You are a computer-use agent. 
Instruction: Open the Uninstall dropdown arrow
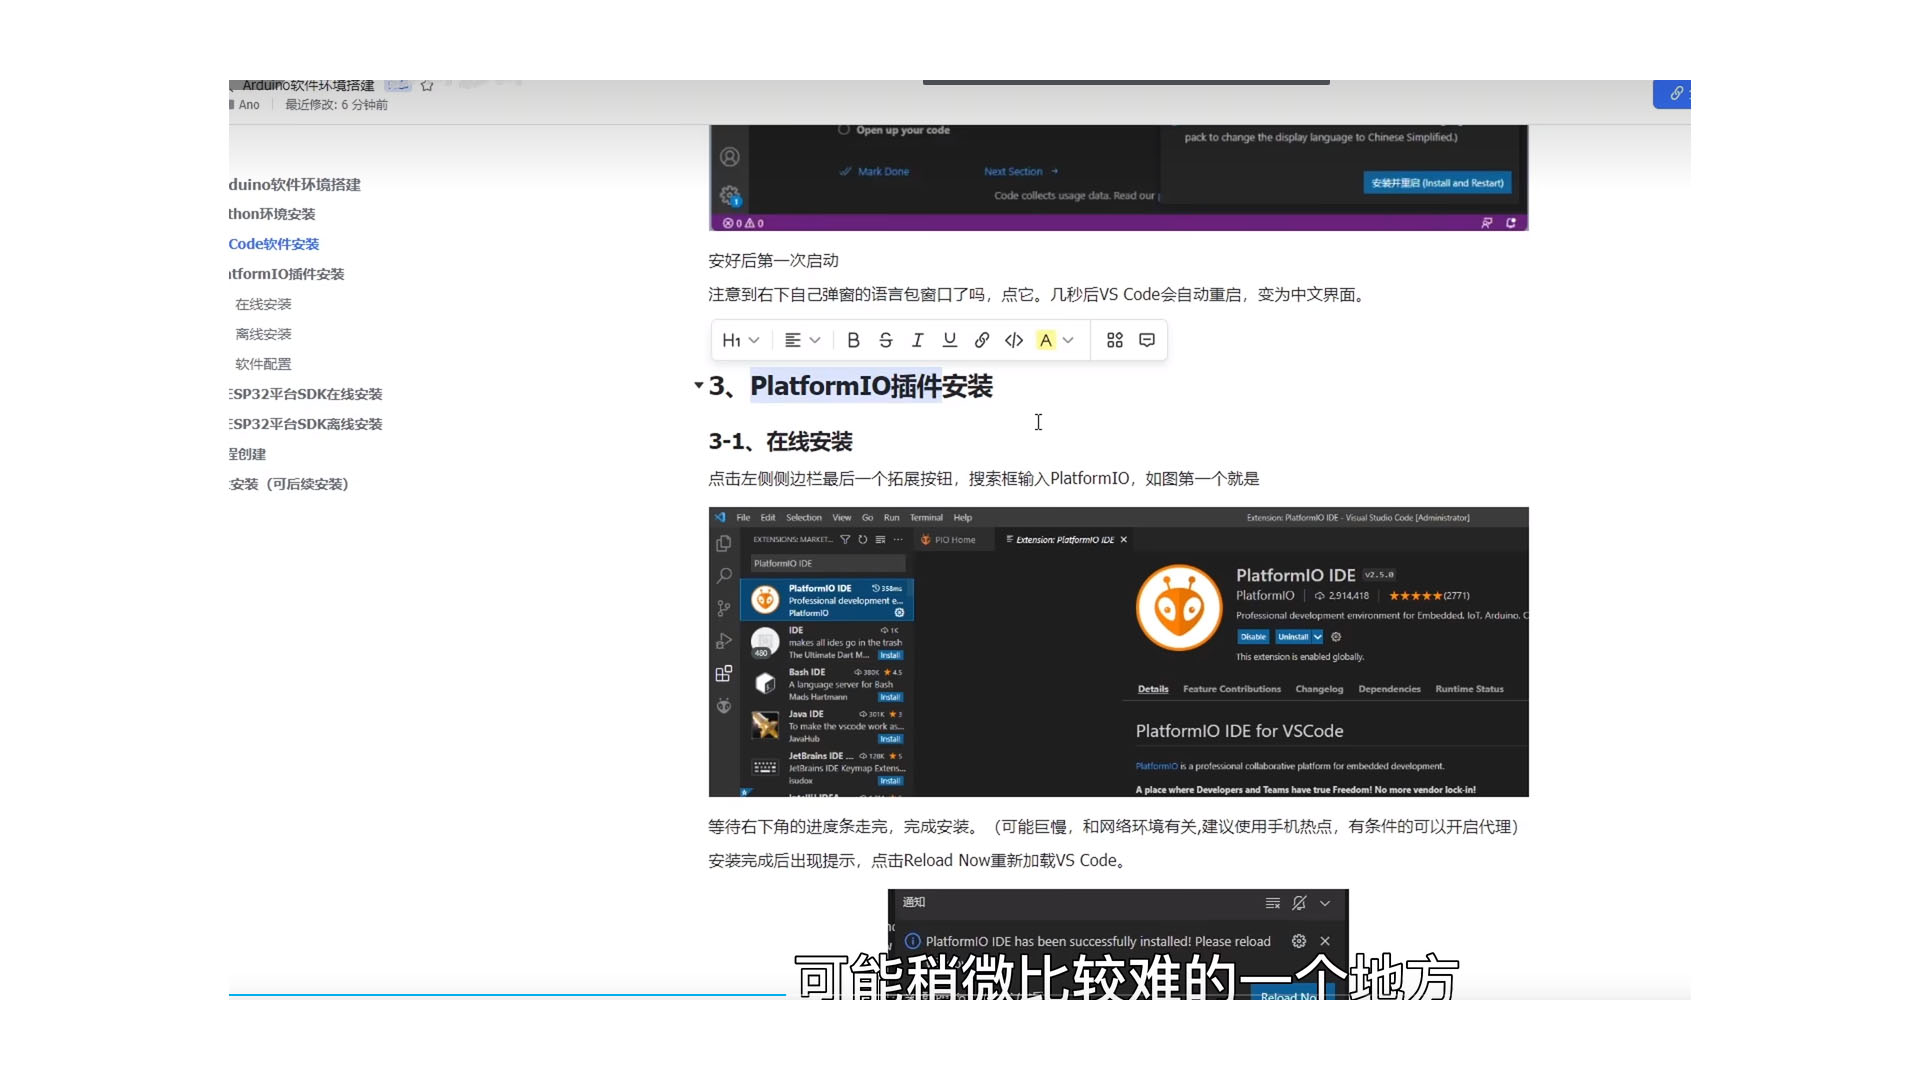tap(1318, 636)
